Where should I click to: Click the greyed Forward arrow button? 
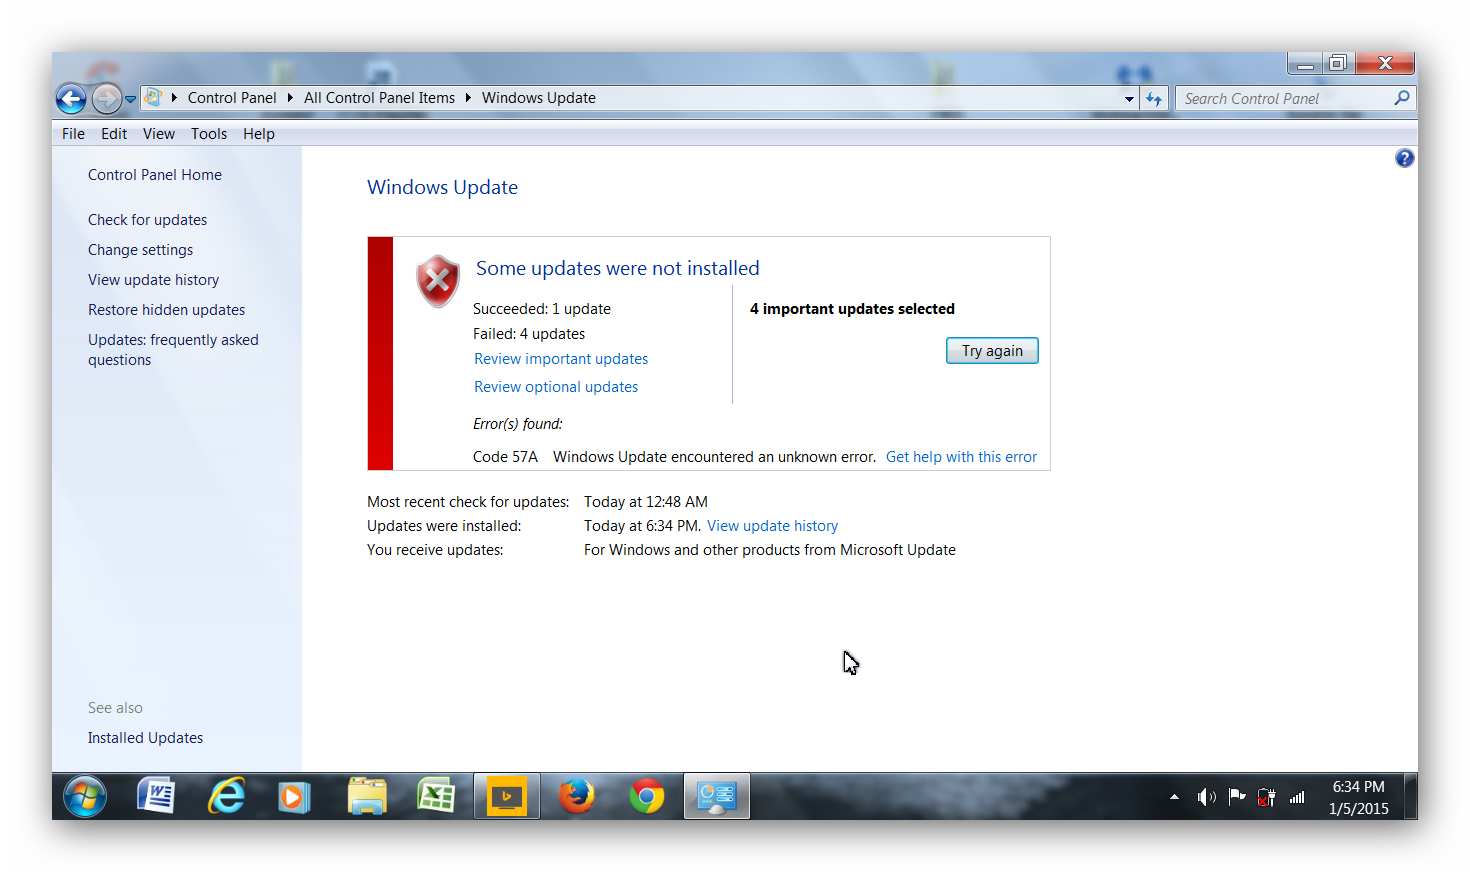click(x=106, y=98)
